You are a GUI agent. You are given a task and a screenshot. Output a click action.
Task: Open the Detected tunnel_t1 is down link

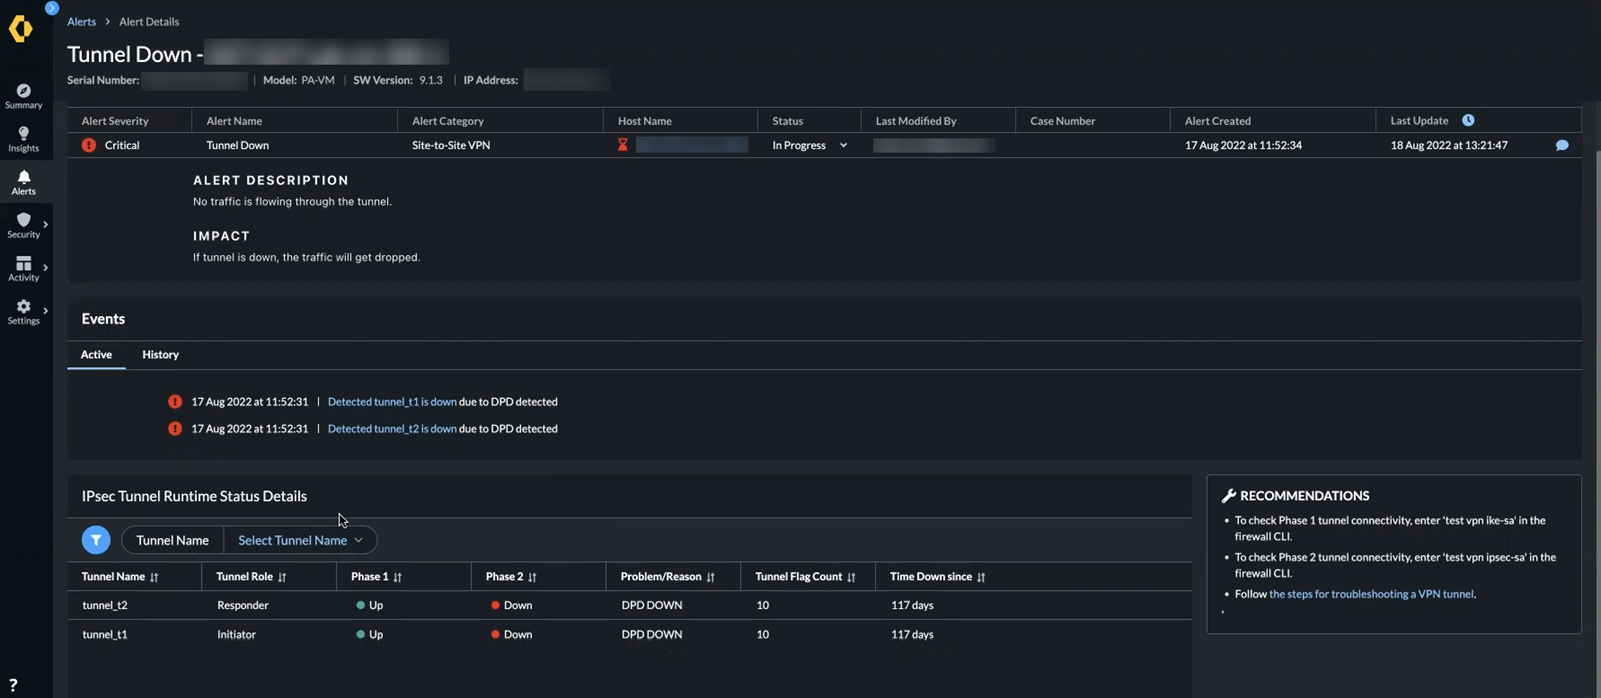tap(391, 401)
